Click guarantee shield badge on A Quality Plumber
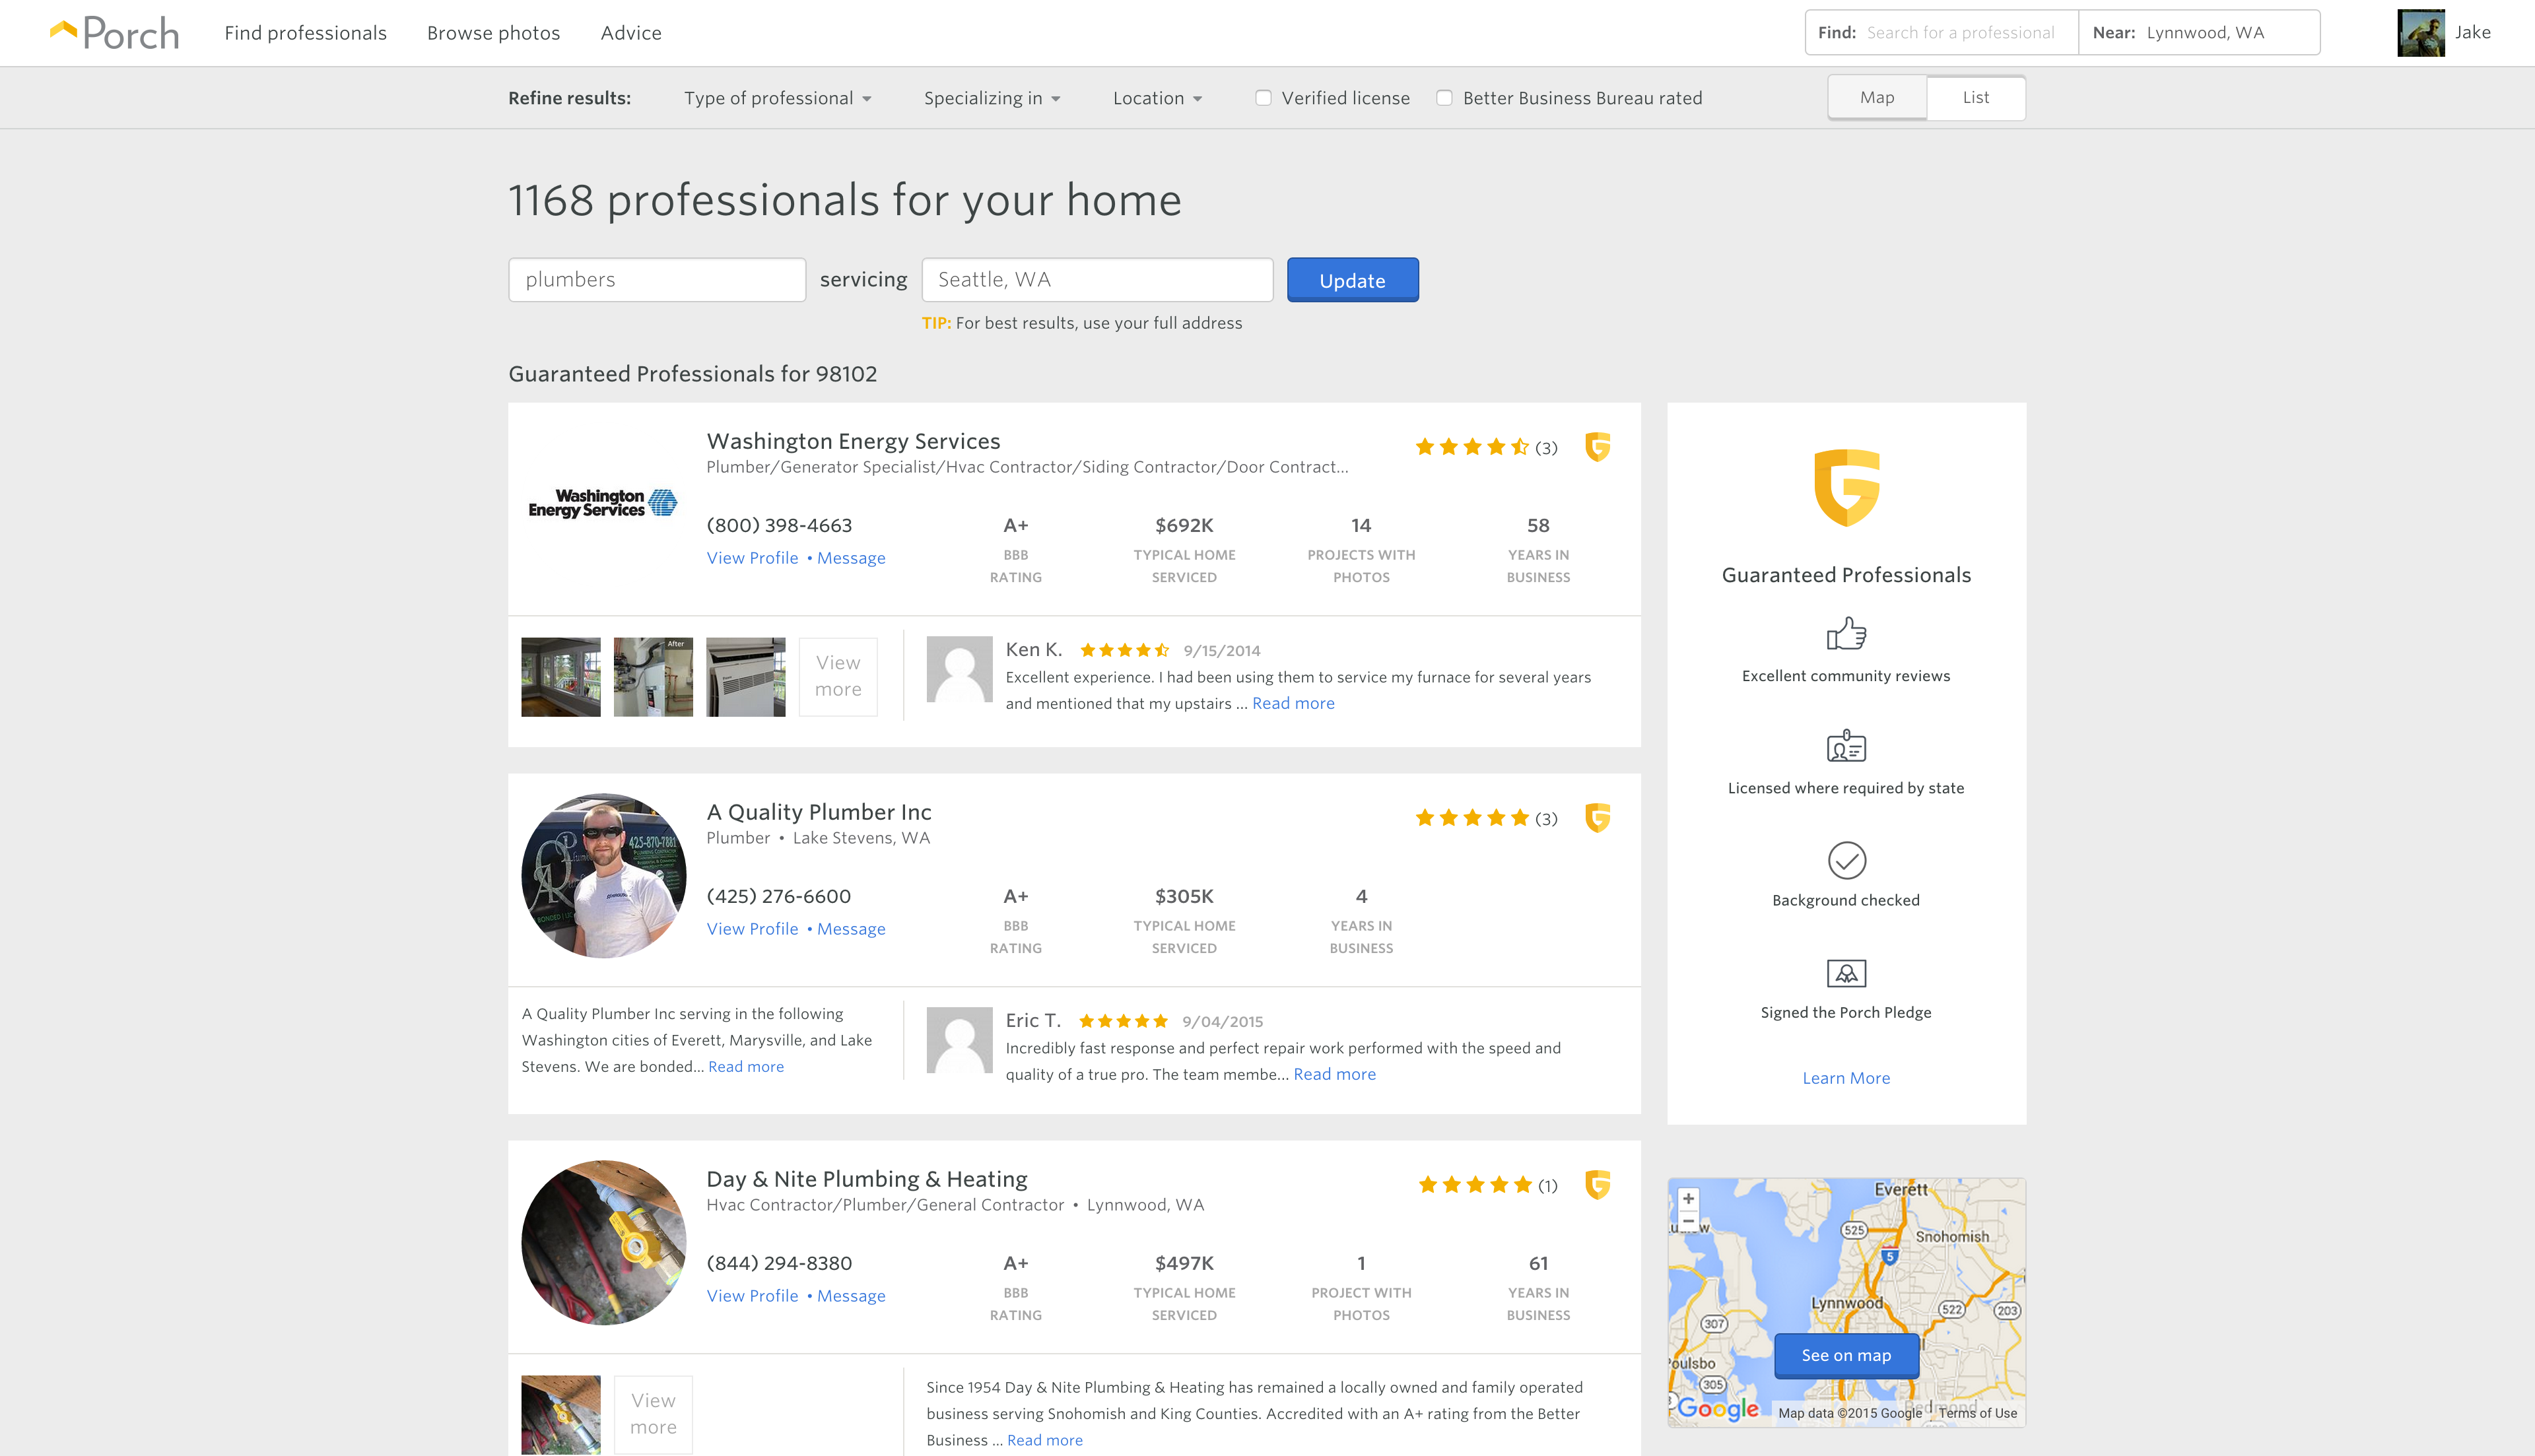2535x1456 pixels. point(1597,818)
